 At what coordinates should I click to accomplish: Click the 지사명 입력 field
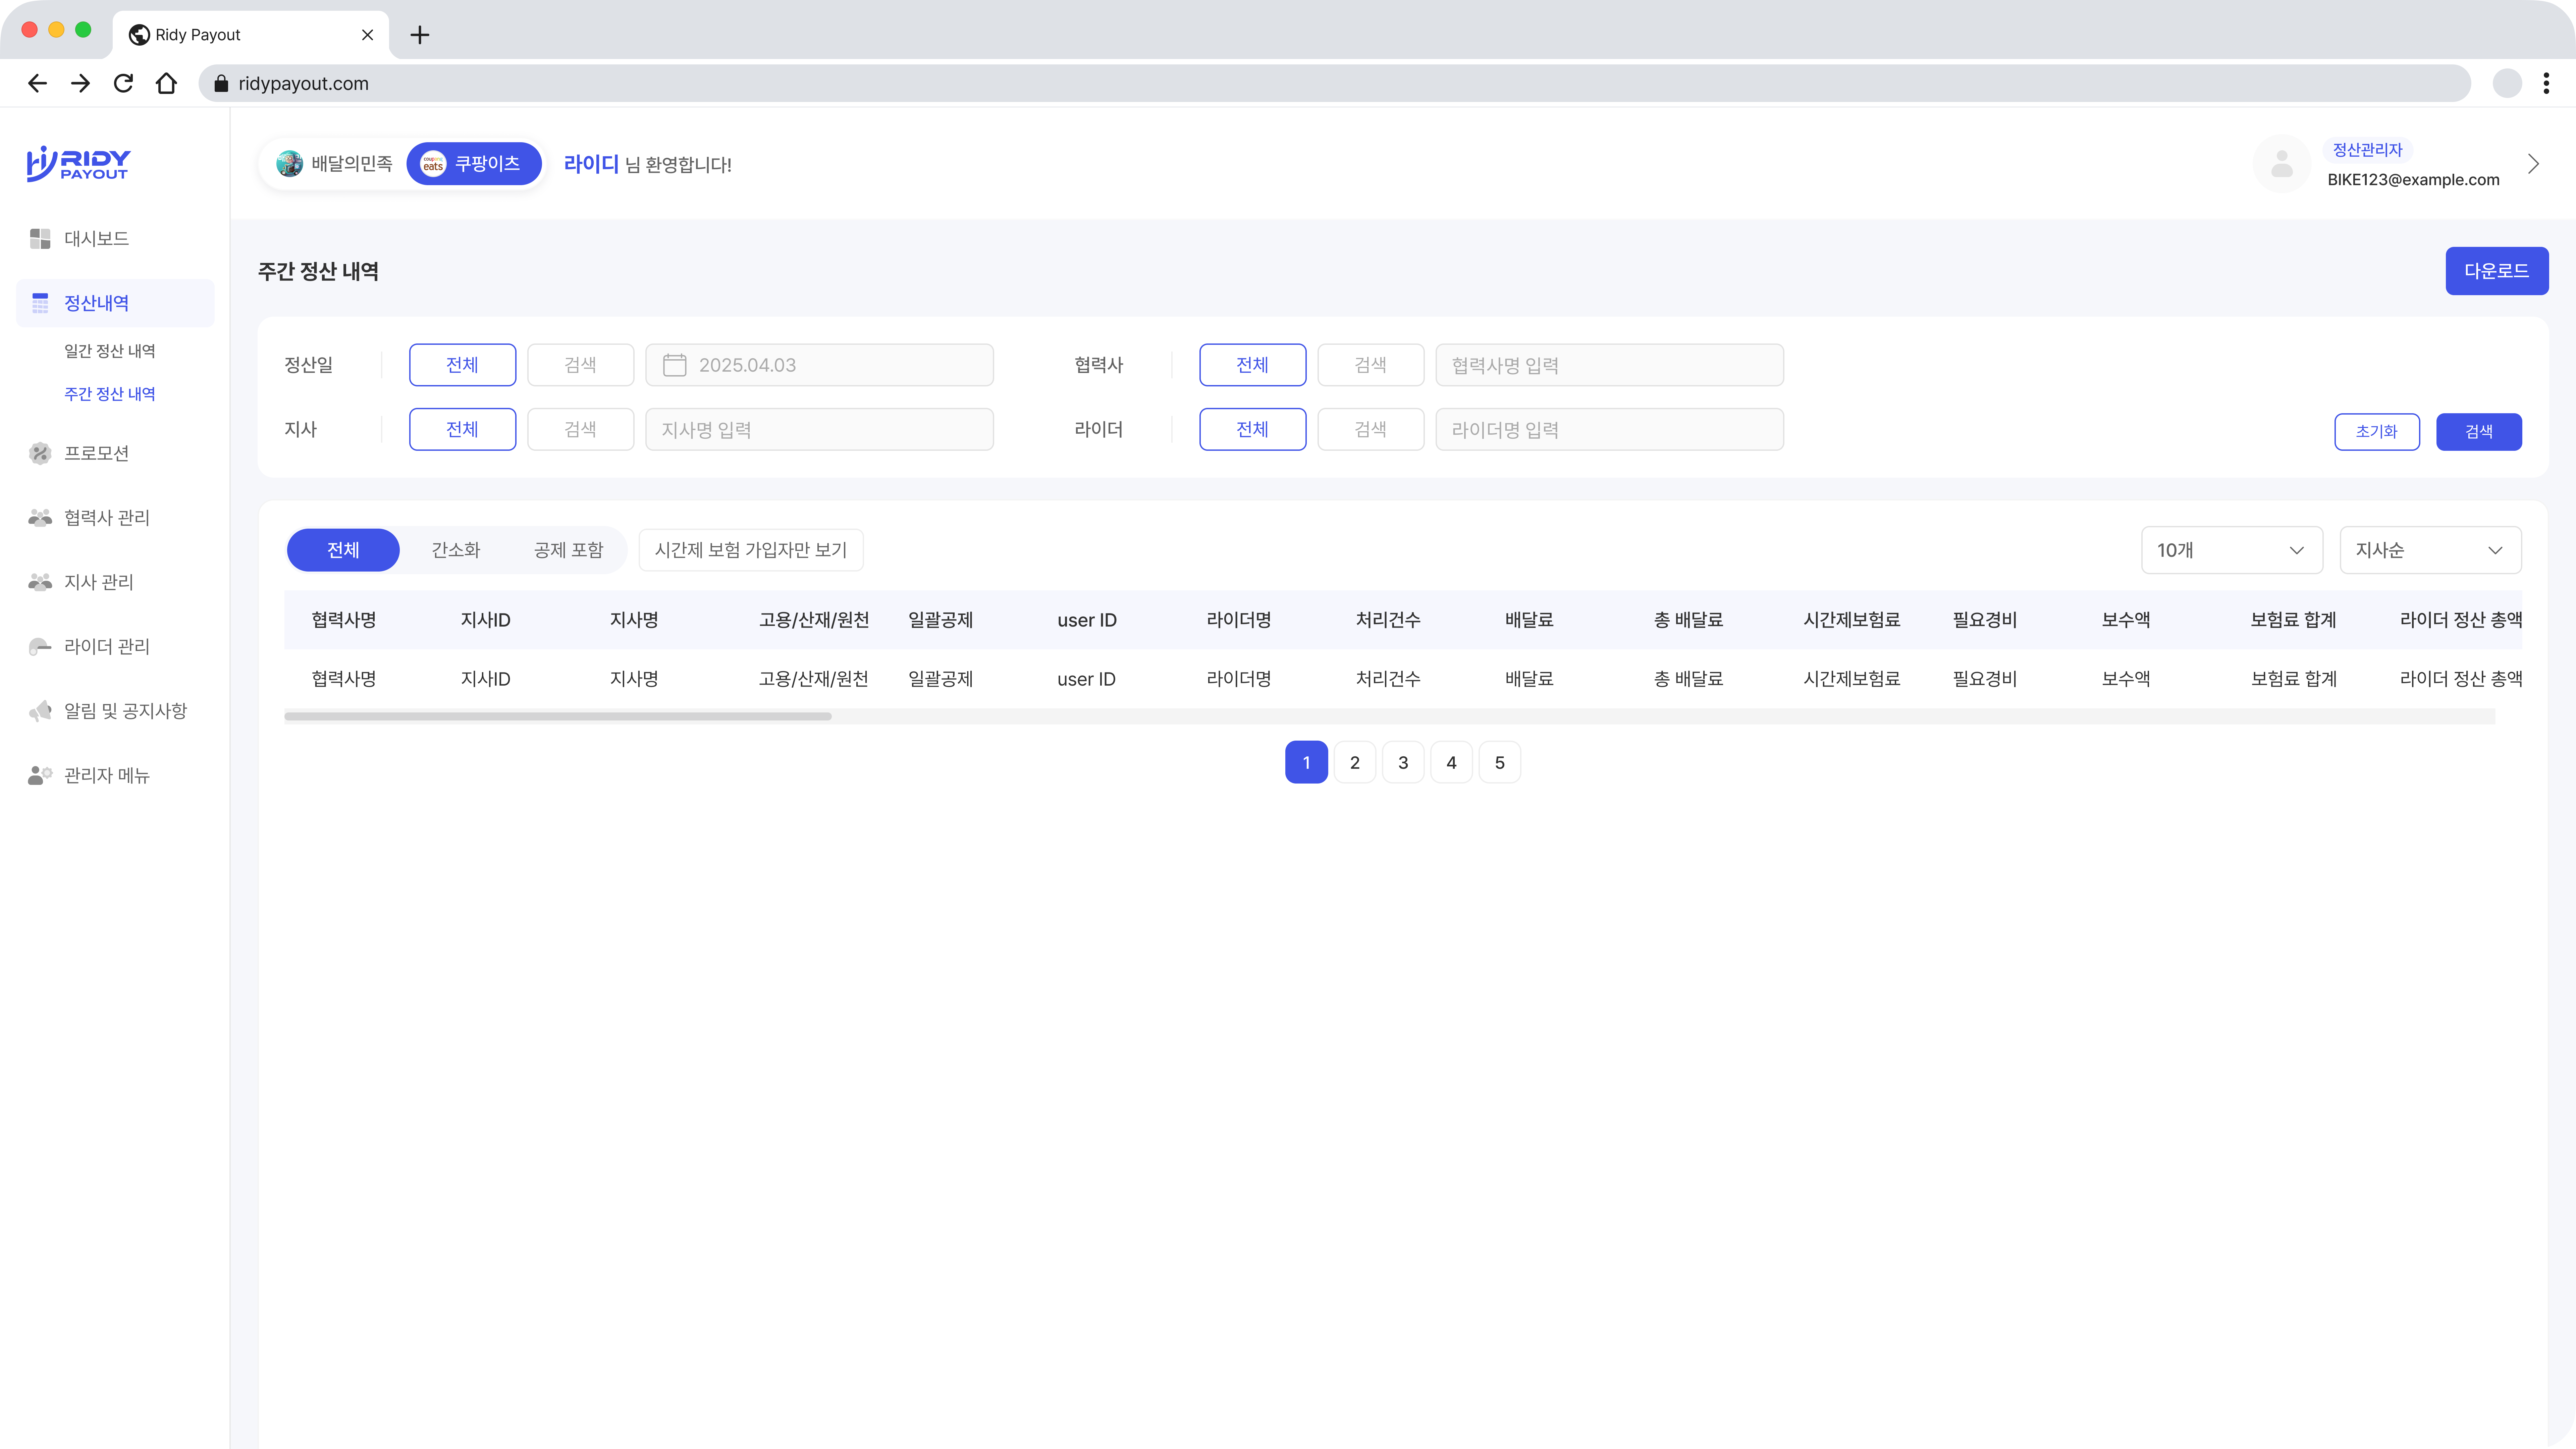[x=819, y=429]
